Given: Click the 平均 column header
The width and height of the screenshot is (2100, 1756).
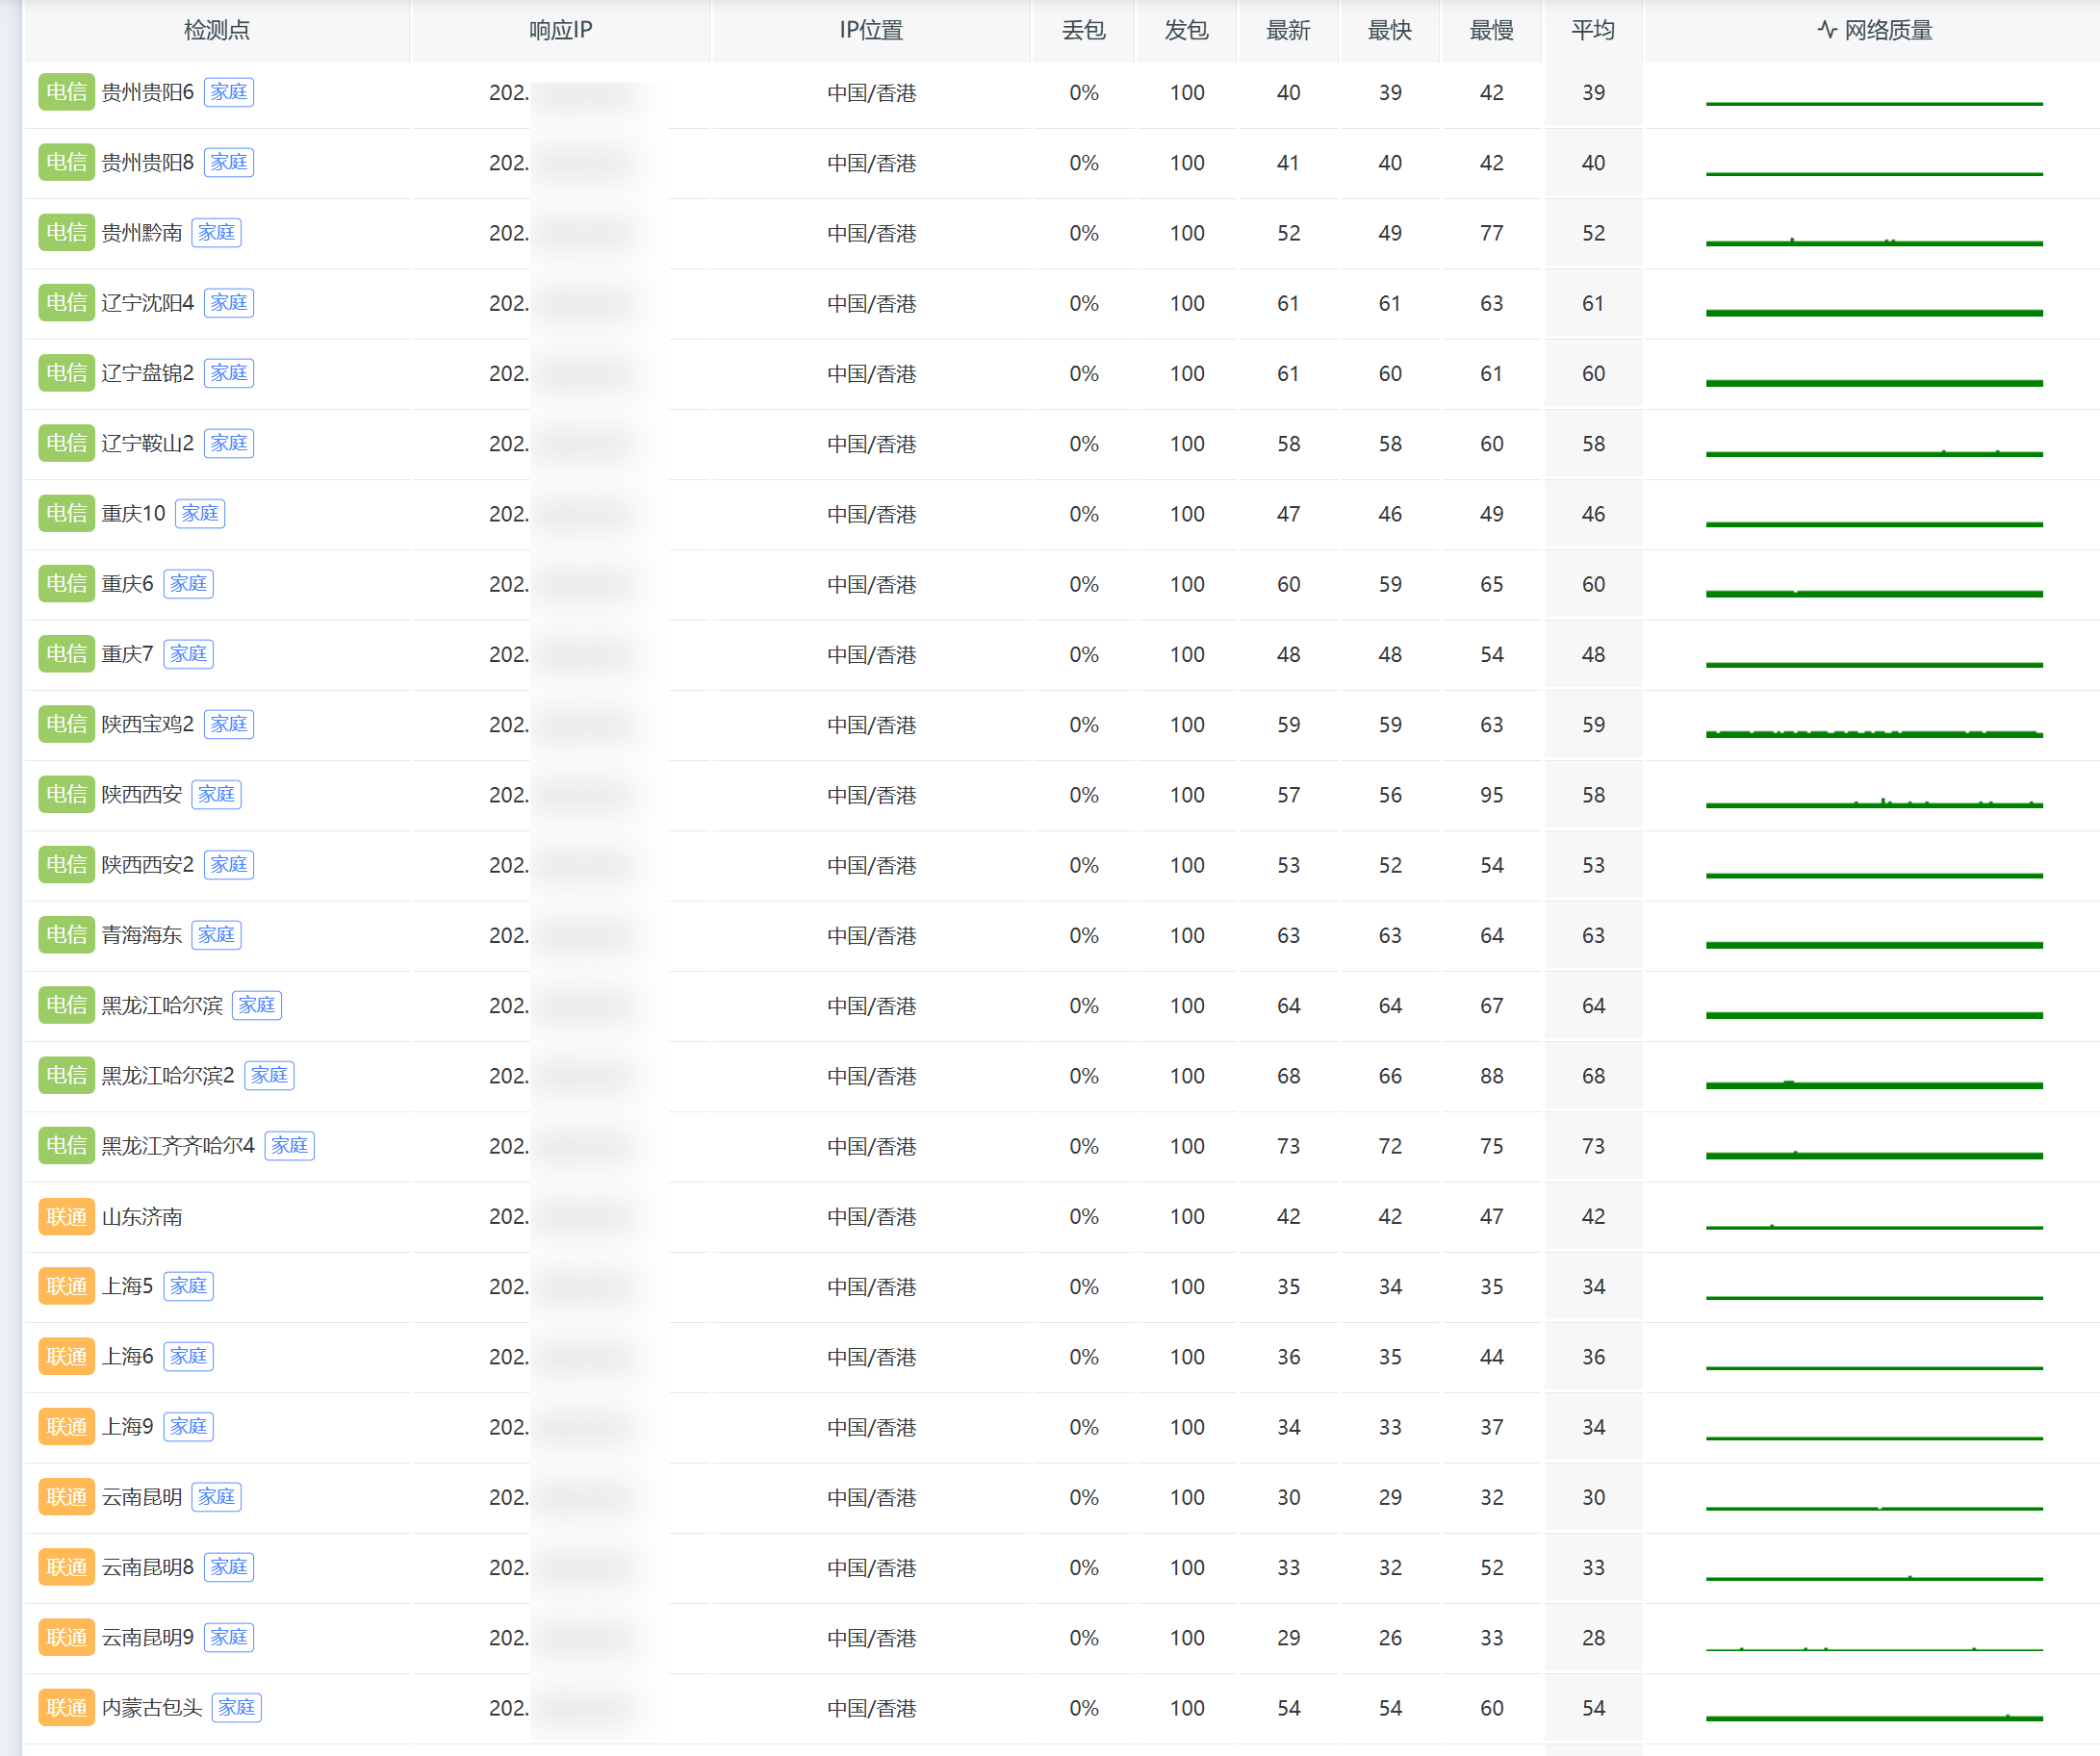Looking at the screenshot, I should tap(1593, 30).
